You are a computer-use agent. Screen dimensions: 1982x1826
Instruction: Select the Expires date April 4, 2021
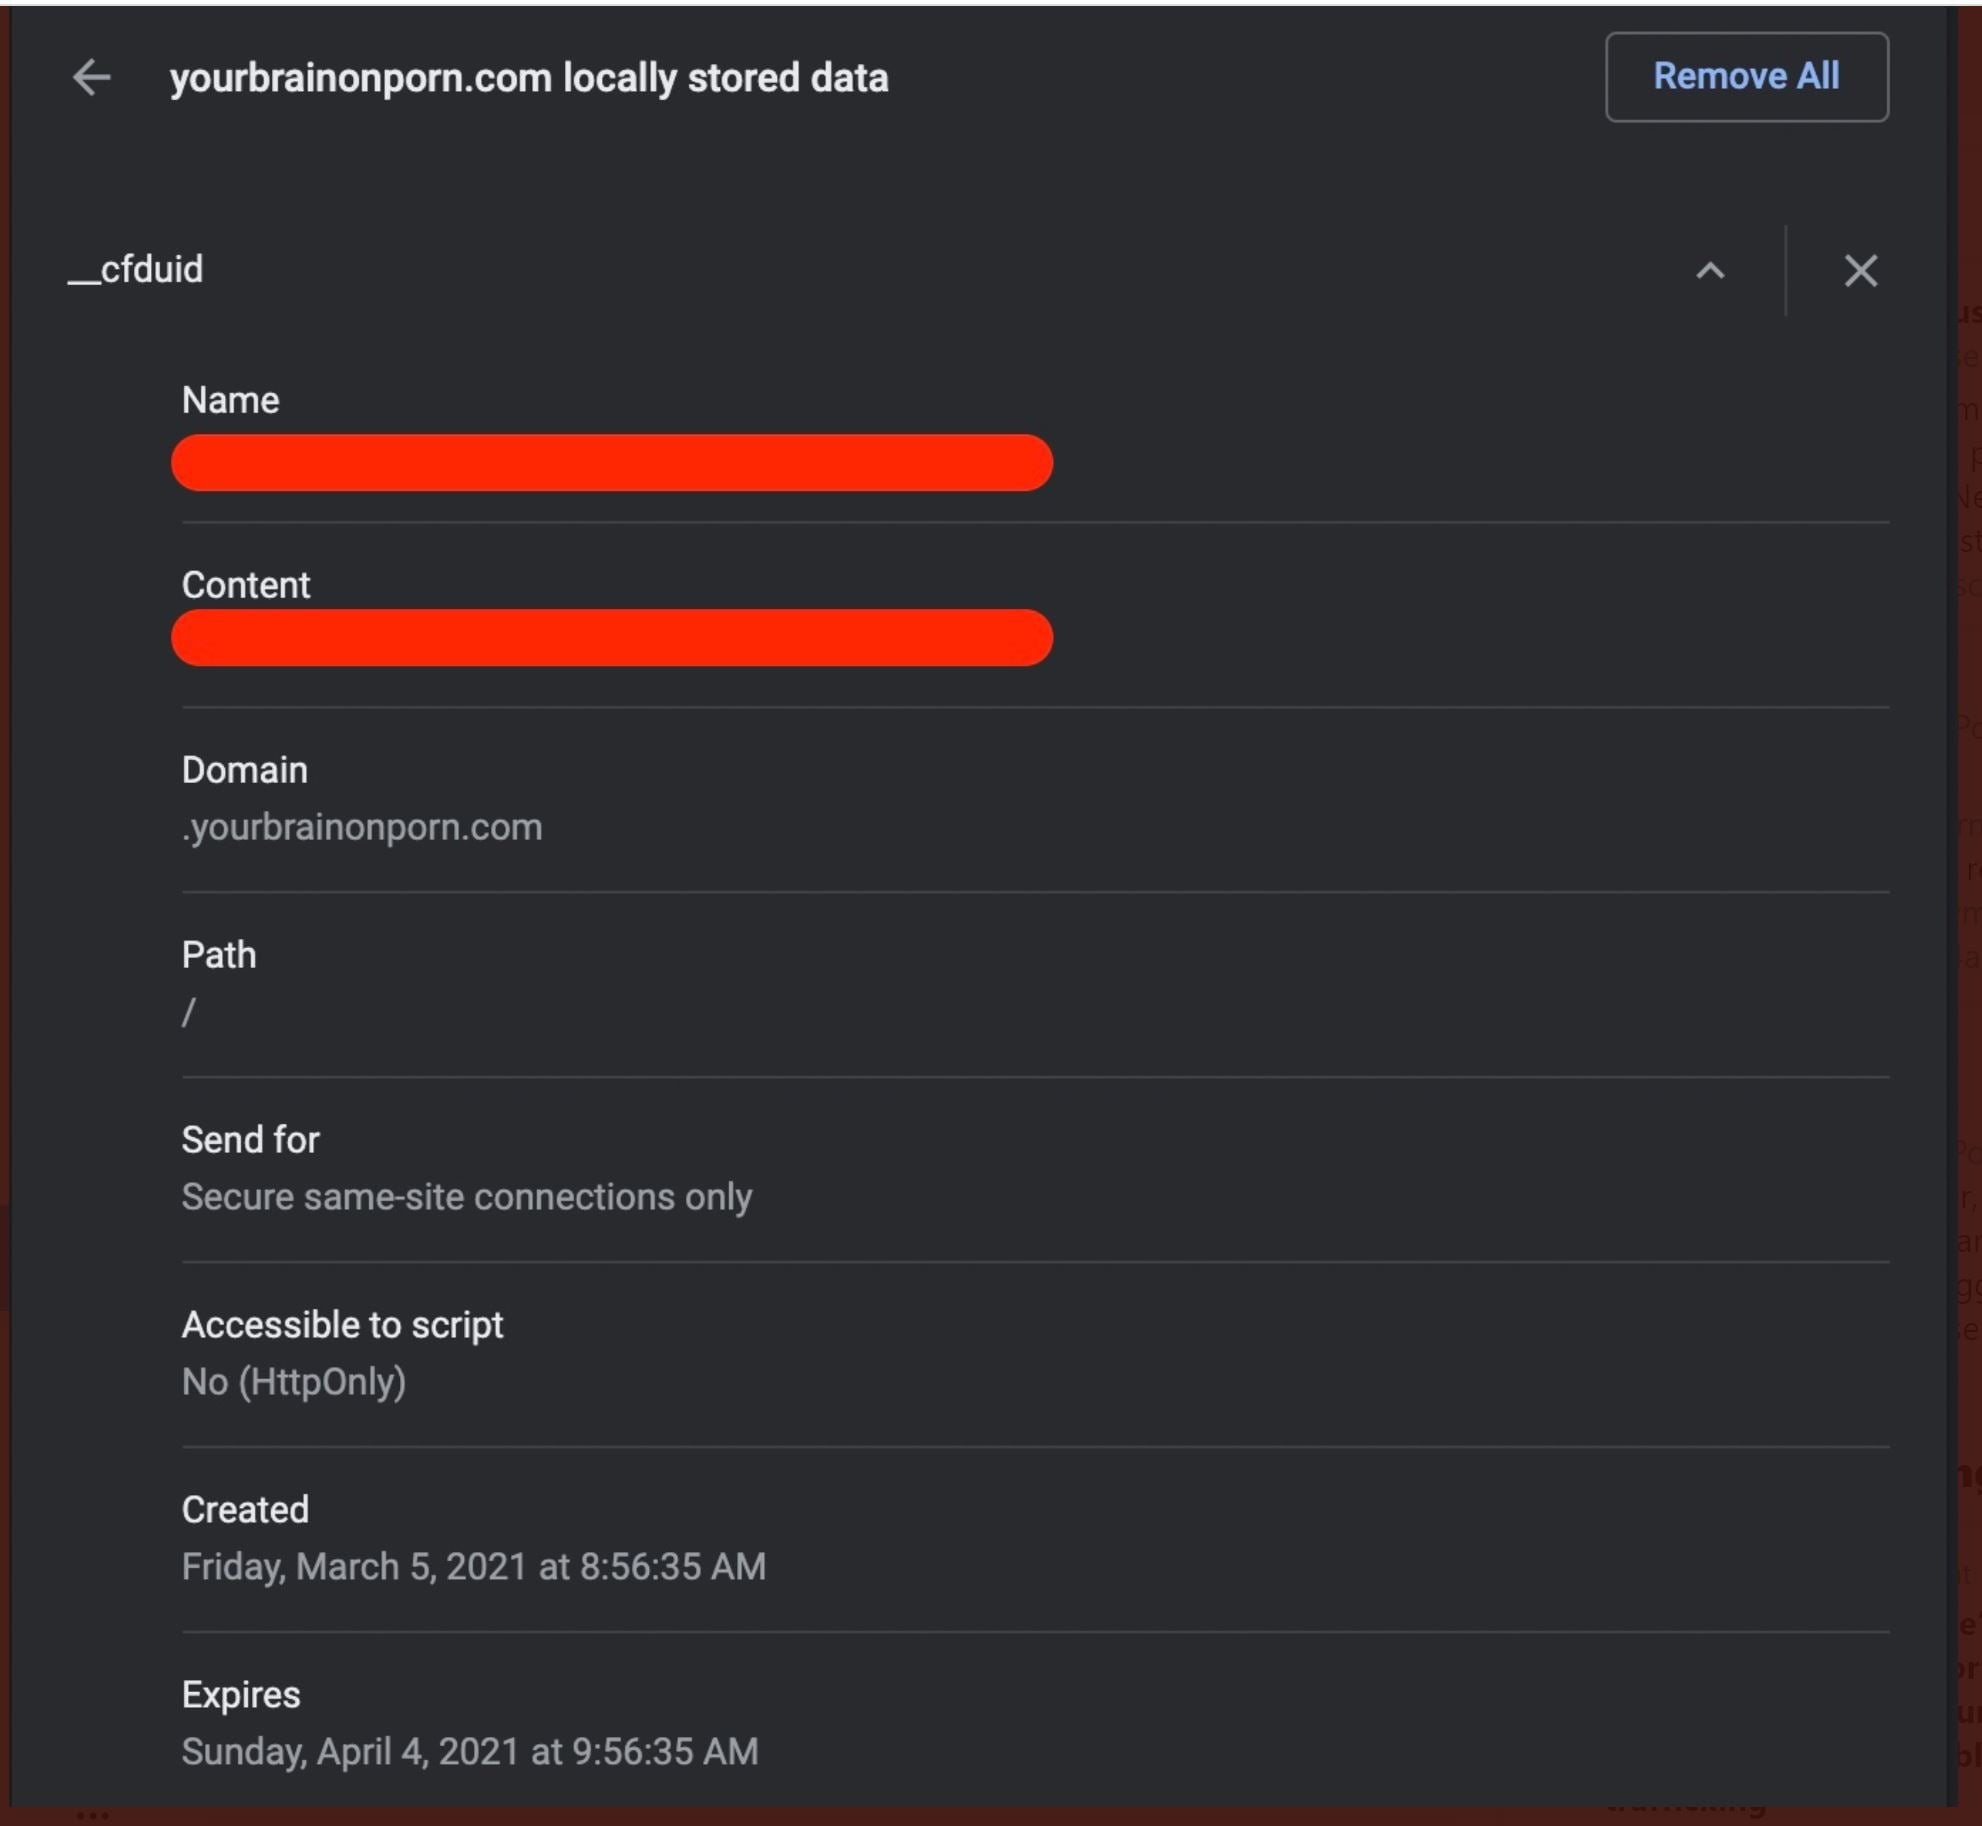pos(470,1752)
